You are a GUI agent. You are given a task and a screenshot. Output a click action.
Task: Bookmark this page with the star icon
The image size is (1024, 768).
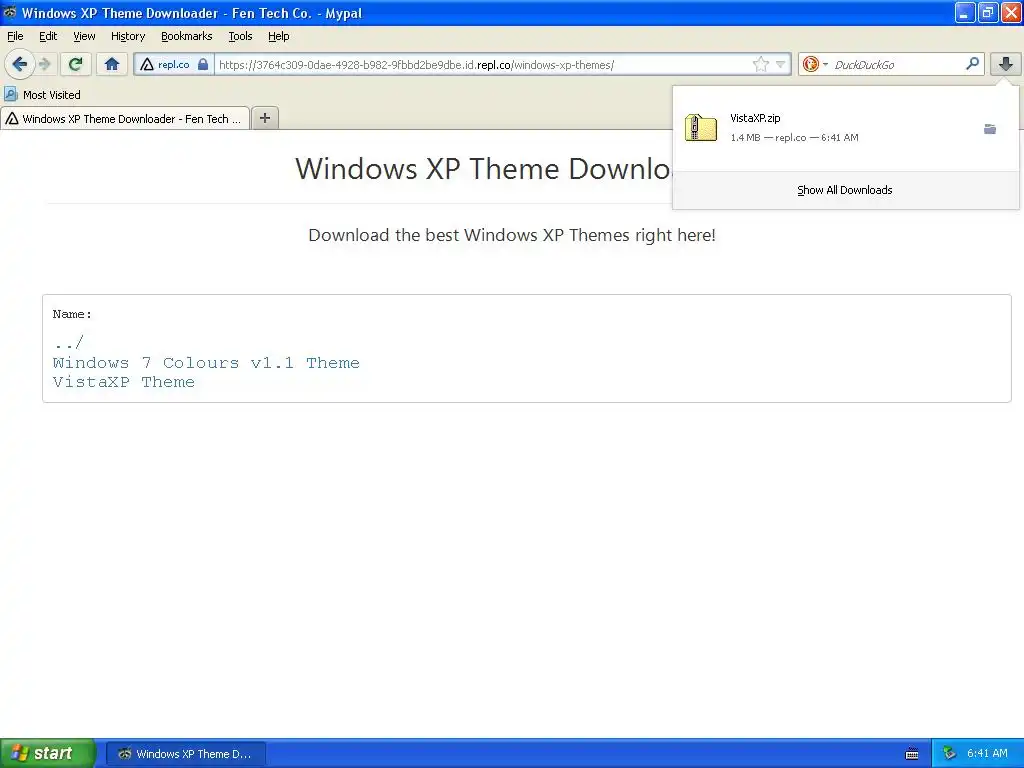click(760, 64)
